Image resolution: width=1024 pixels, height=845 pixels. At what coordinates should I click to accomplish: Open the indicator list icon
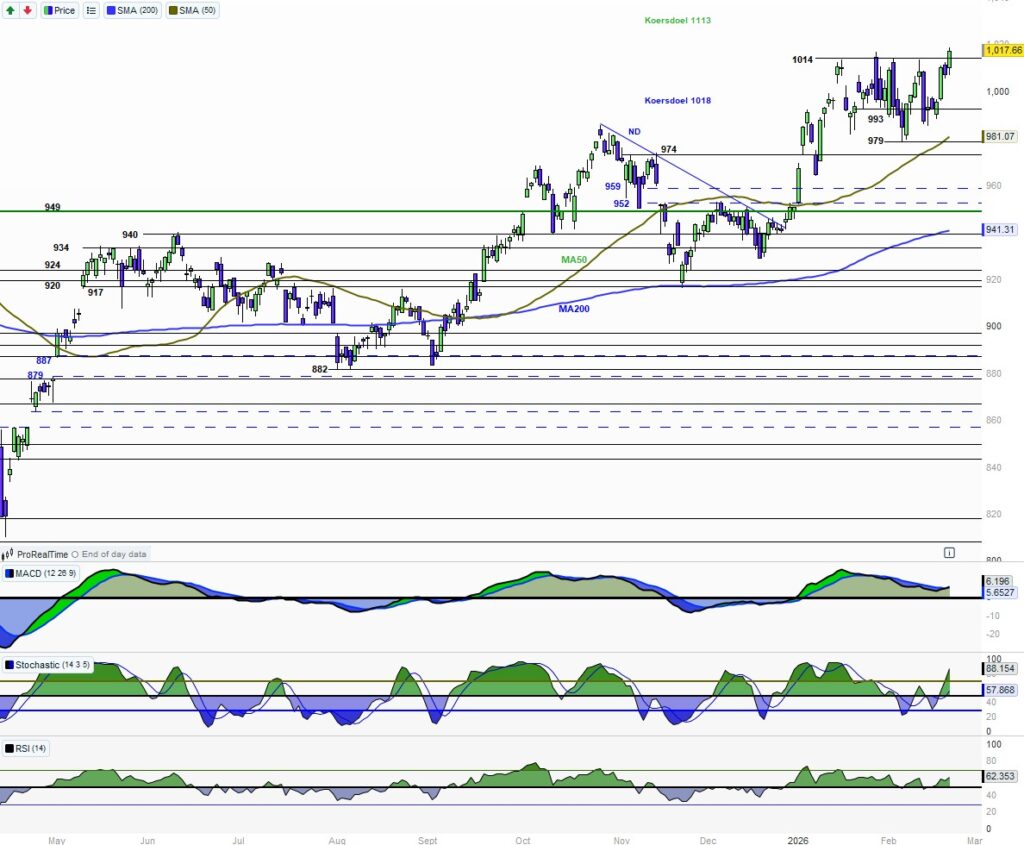(91, 10)
